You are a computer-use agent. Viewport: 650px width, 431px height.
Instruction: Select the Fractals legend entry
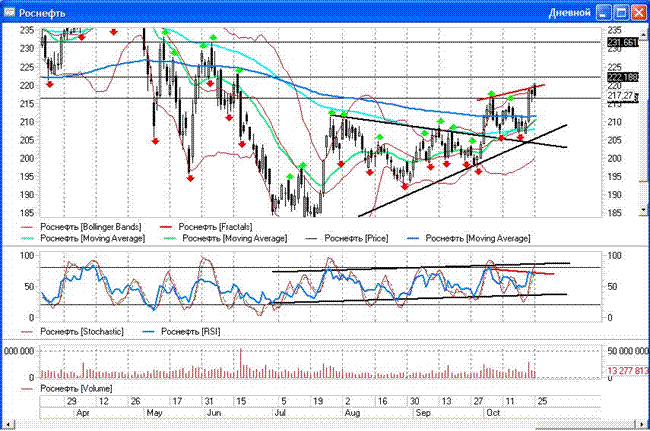pyautogui.click(x=206, y=227)
